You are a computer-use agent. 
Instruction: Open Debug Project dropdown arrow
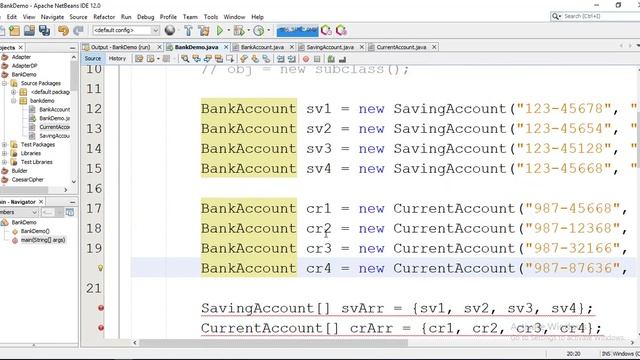point(248,31)
